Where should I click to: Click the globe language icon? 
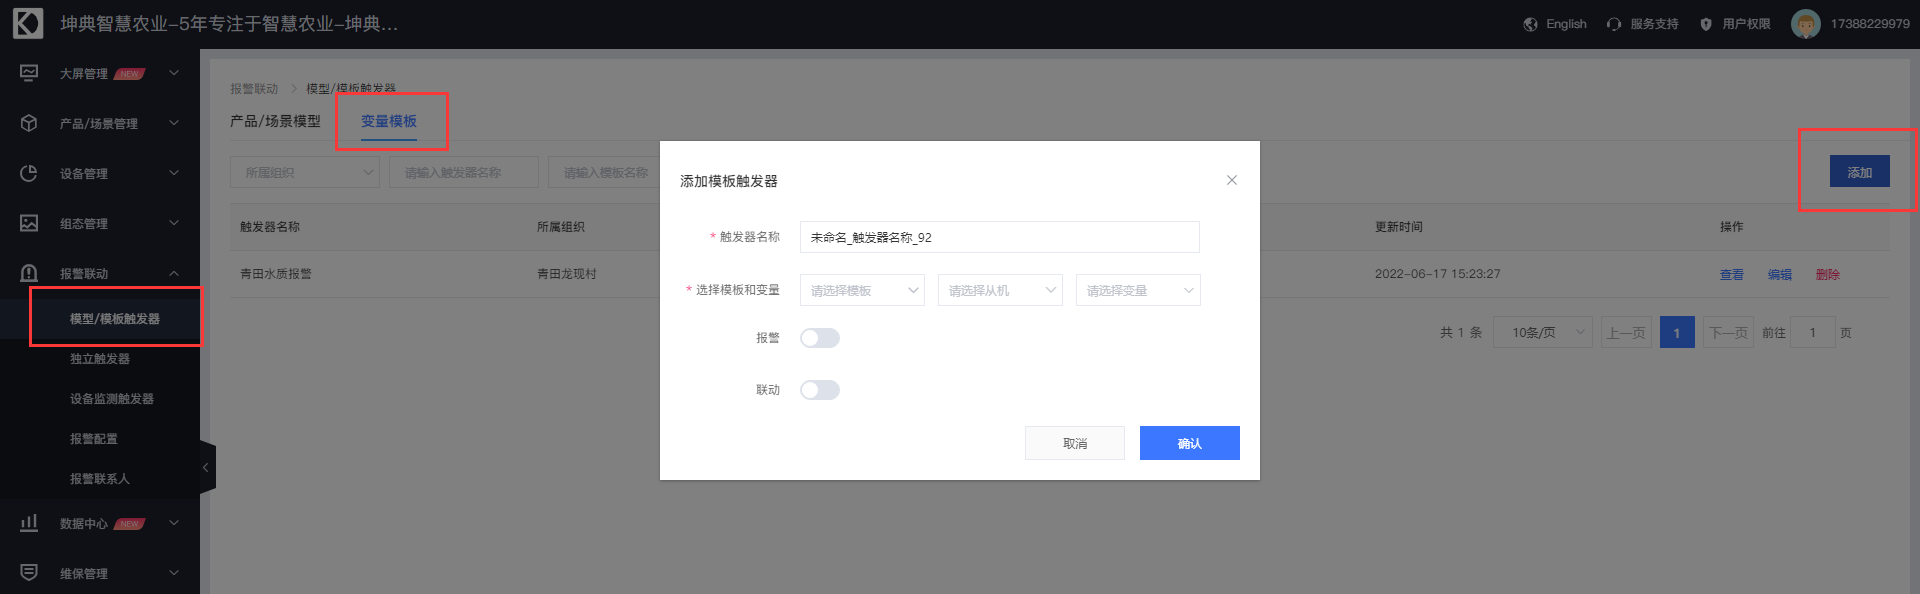[1530, 24]
